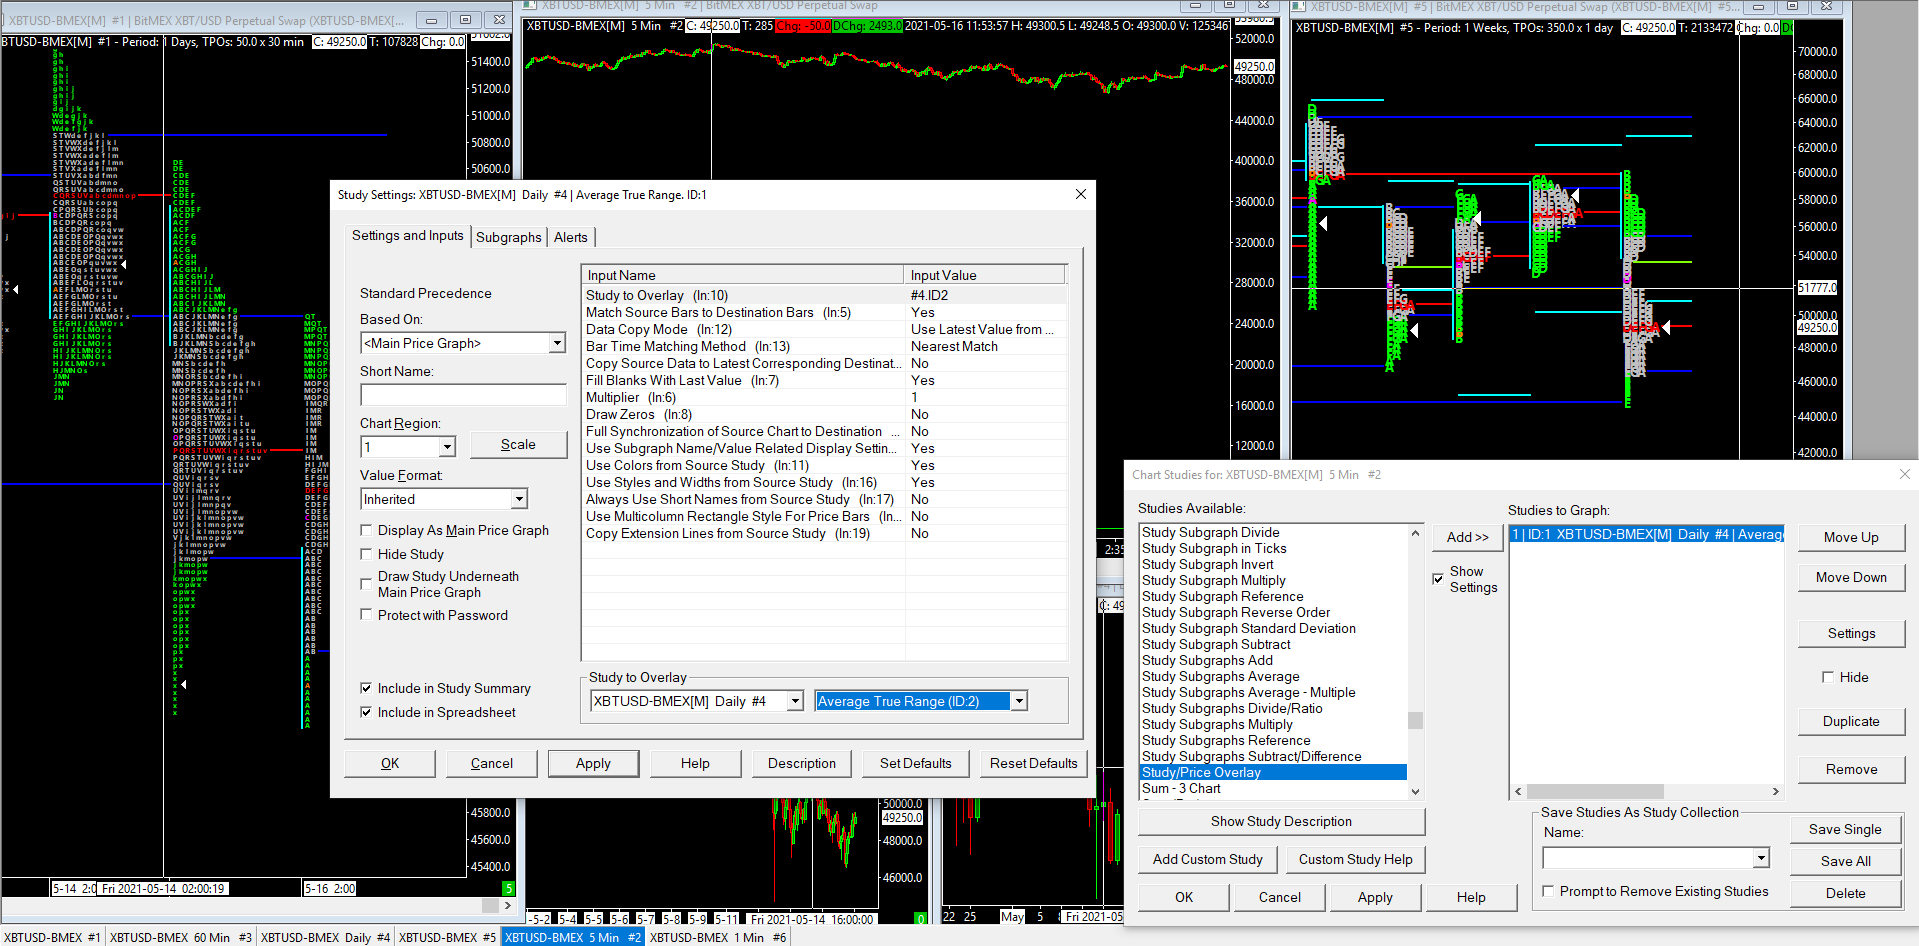Maximize the chart #1 window

click(465, 20)
